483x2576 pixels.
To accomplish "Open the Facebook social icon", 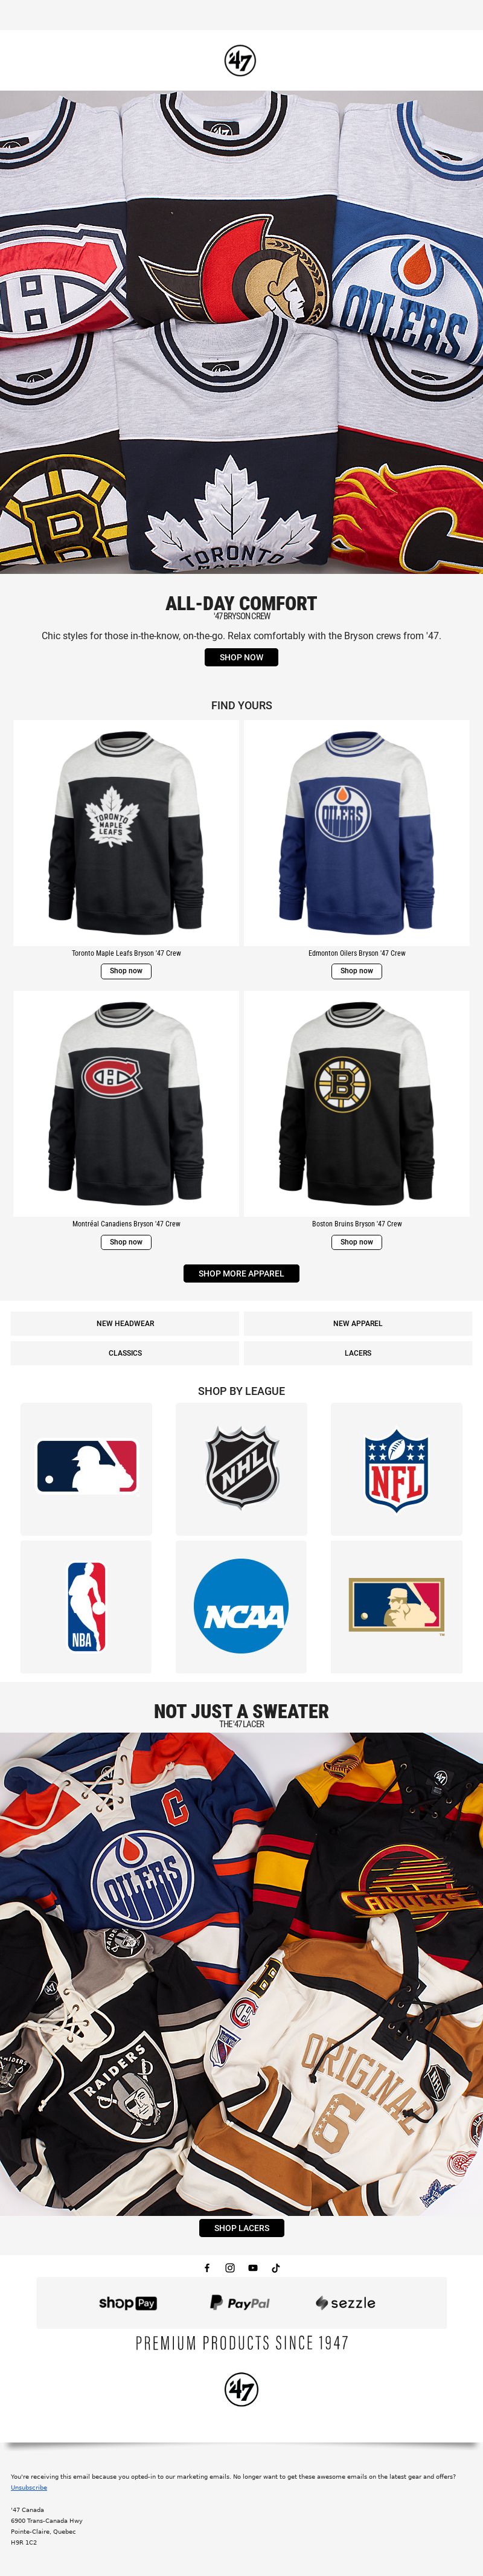I will (x=207, y=2268).
